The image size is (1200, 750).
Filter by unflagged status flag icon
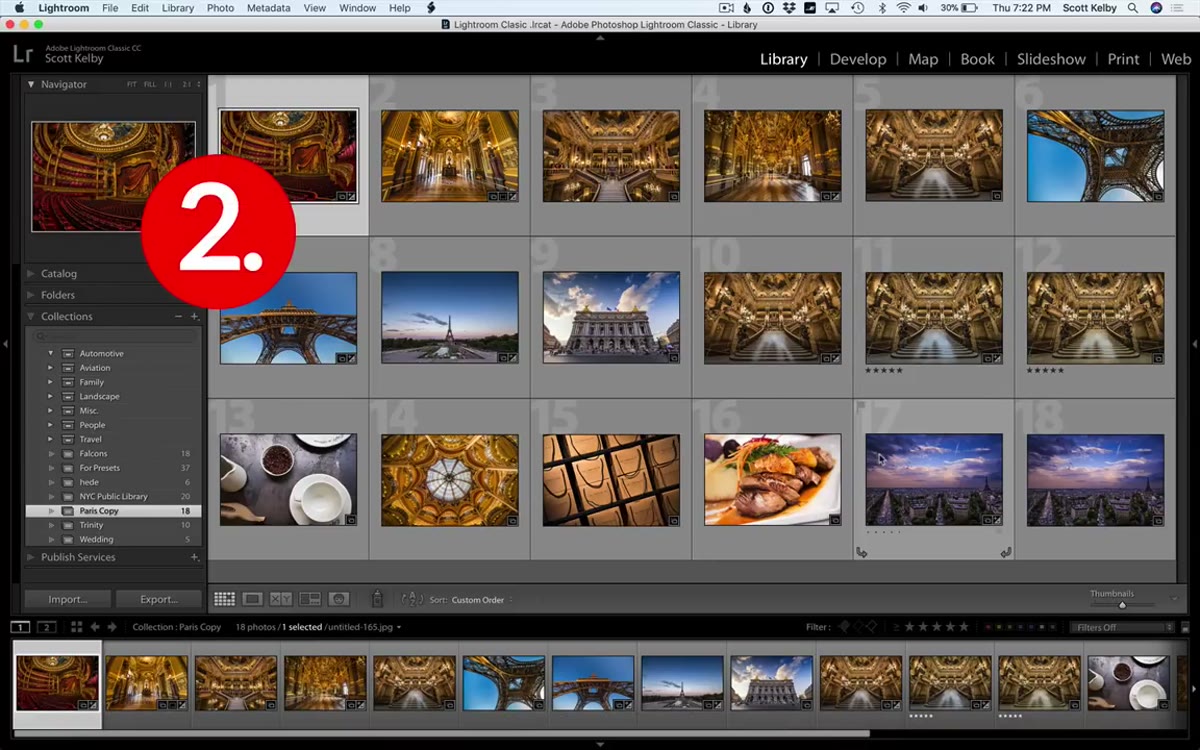pos(857,627)
